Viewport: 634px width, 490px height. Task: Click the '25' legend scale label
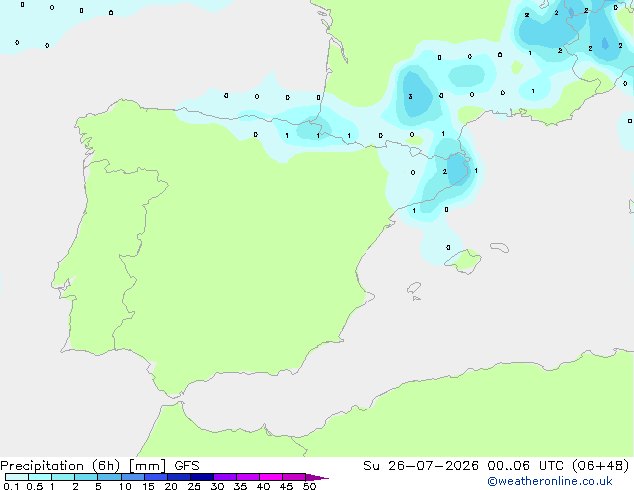pyautogui.click(x=194, y=486)
